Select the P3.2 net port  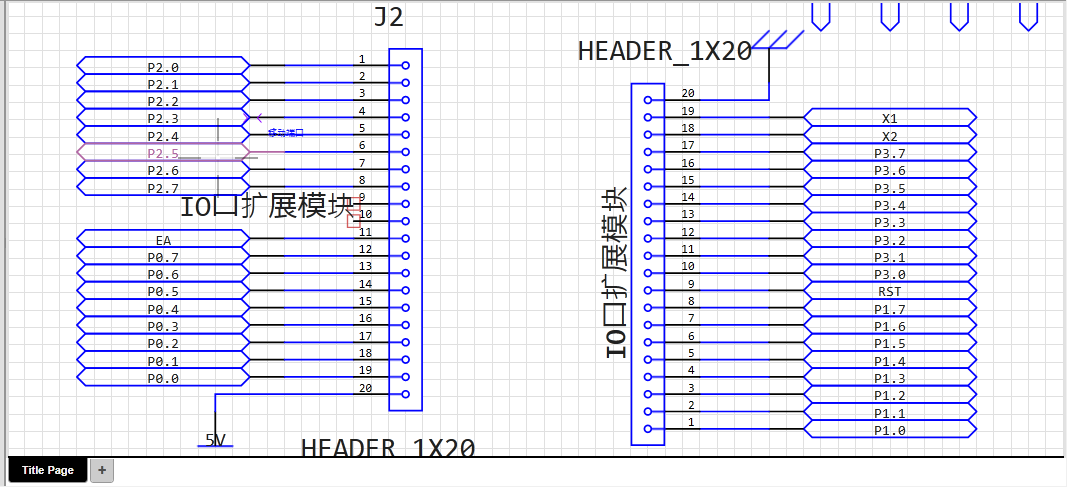click(890, 239)
